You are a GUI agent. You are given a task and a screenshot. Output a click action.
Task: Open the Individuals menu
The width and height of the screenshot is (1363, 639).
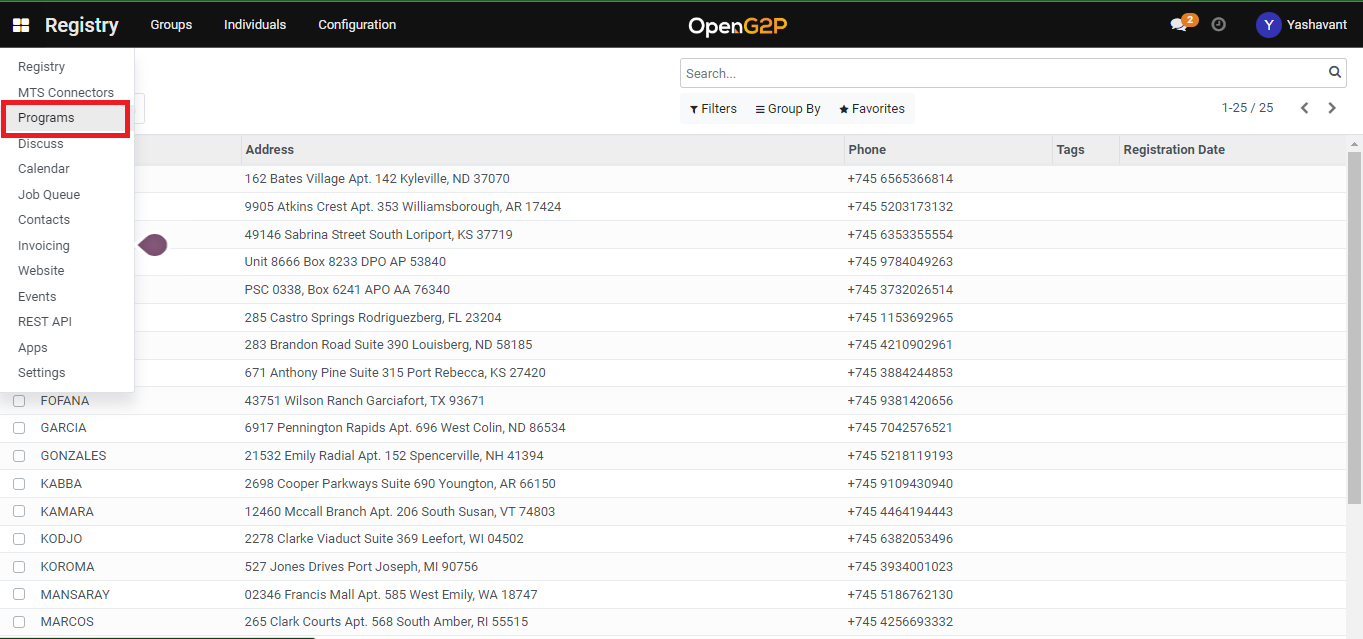[254, 25]
